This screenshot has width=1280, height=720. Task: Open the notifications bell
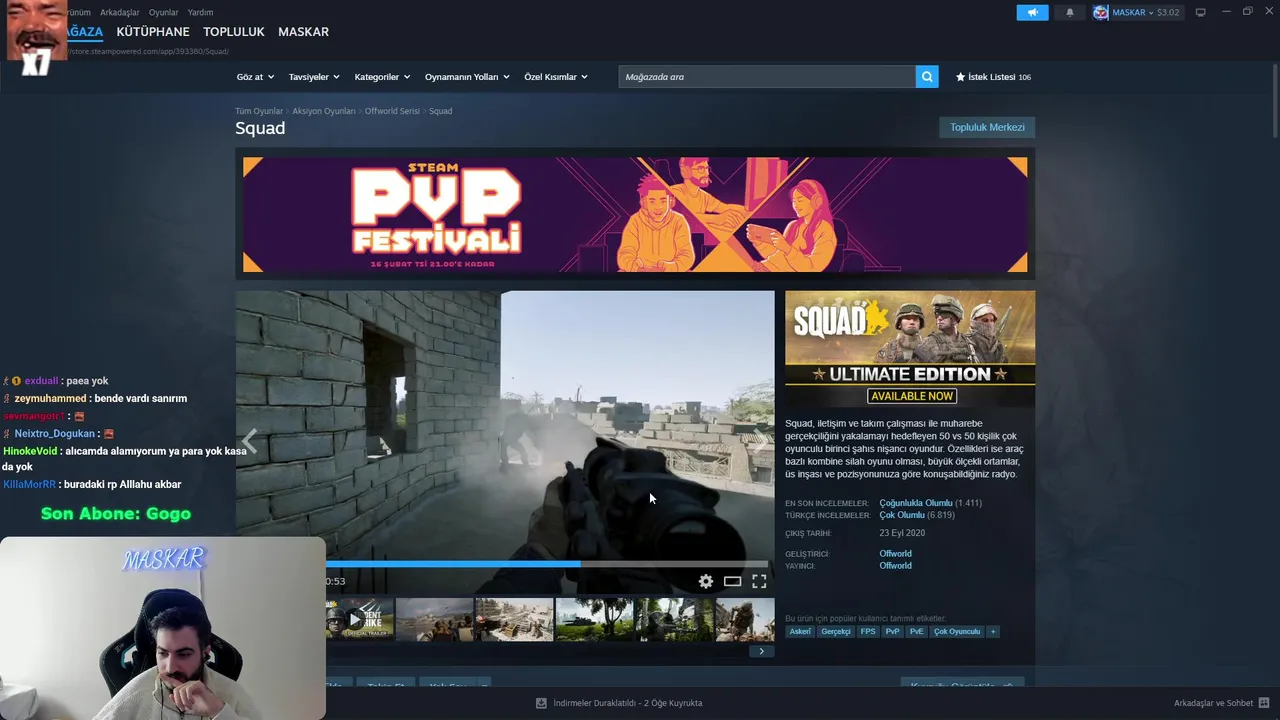tap(1069, 12)
